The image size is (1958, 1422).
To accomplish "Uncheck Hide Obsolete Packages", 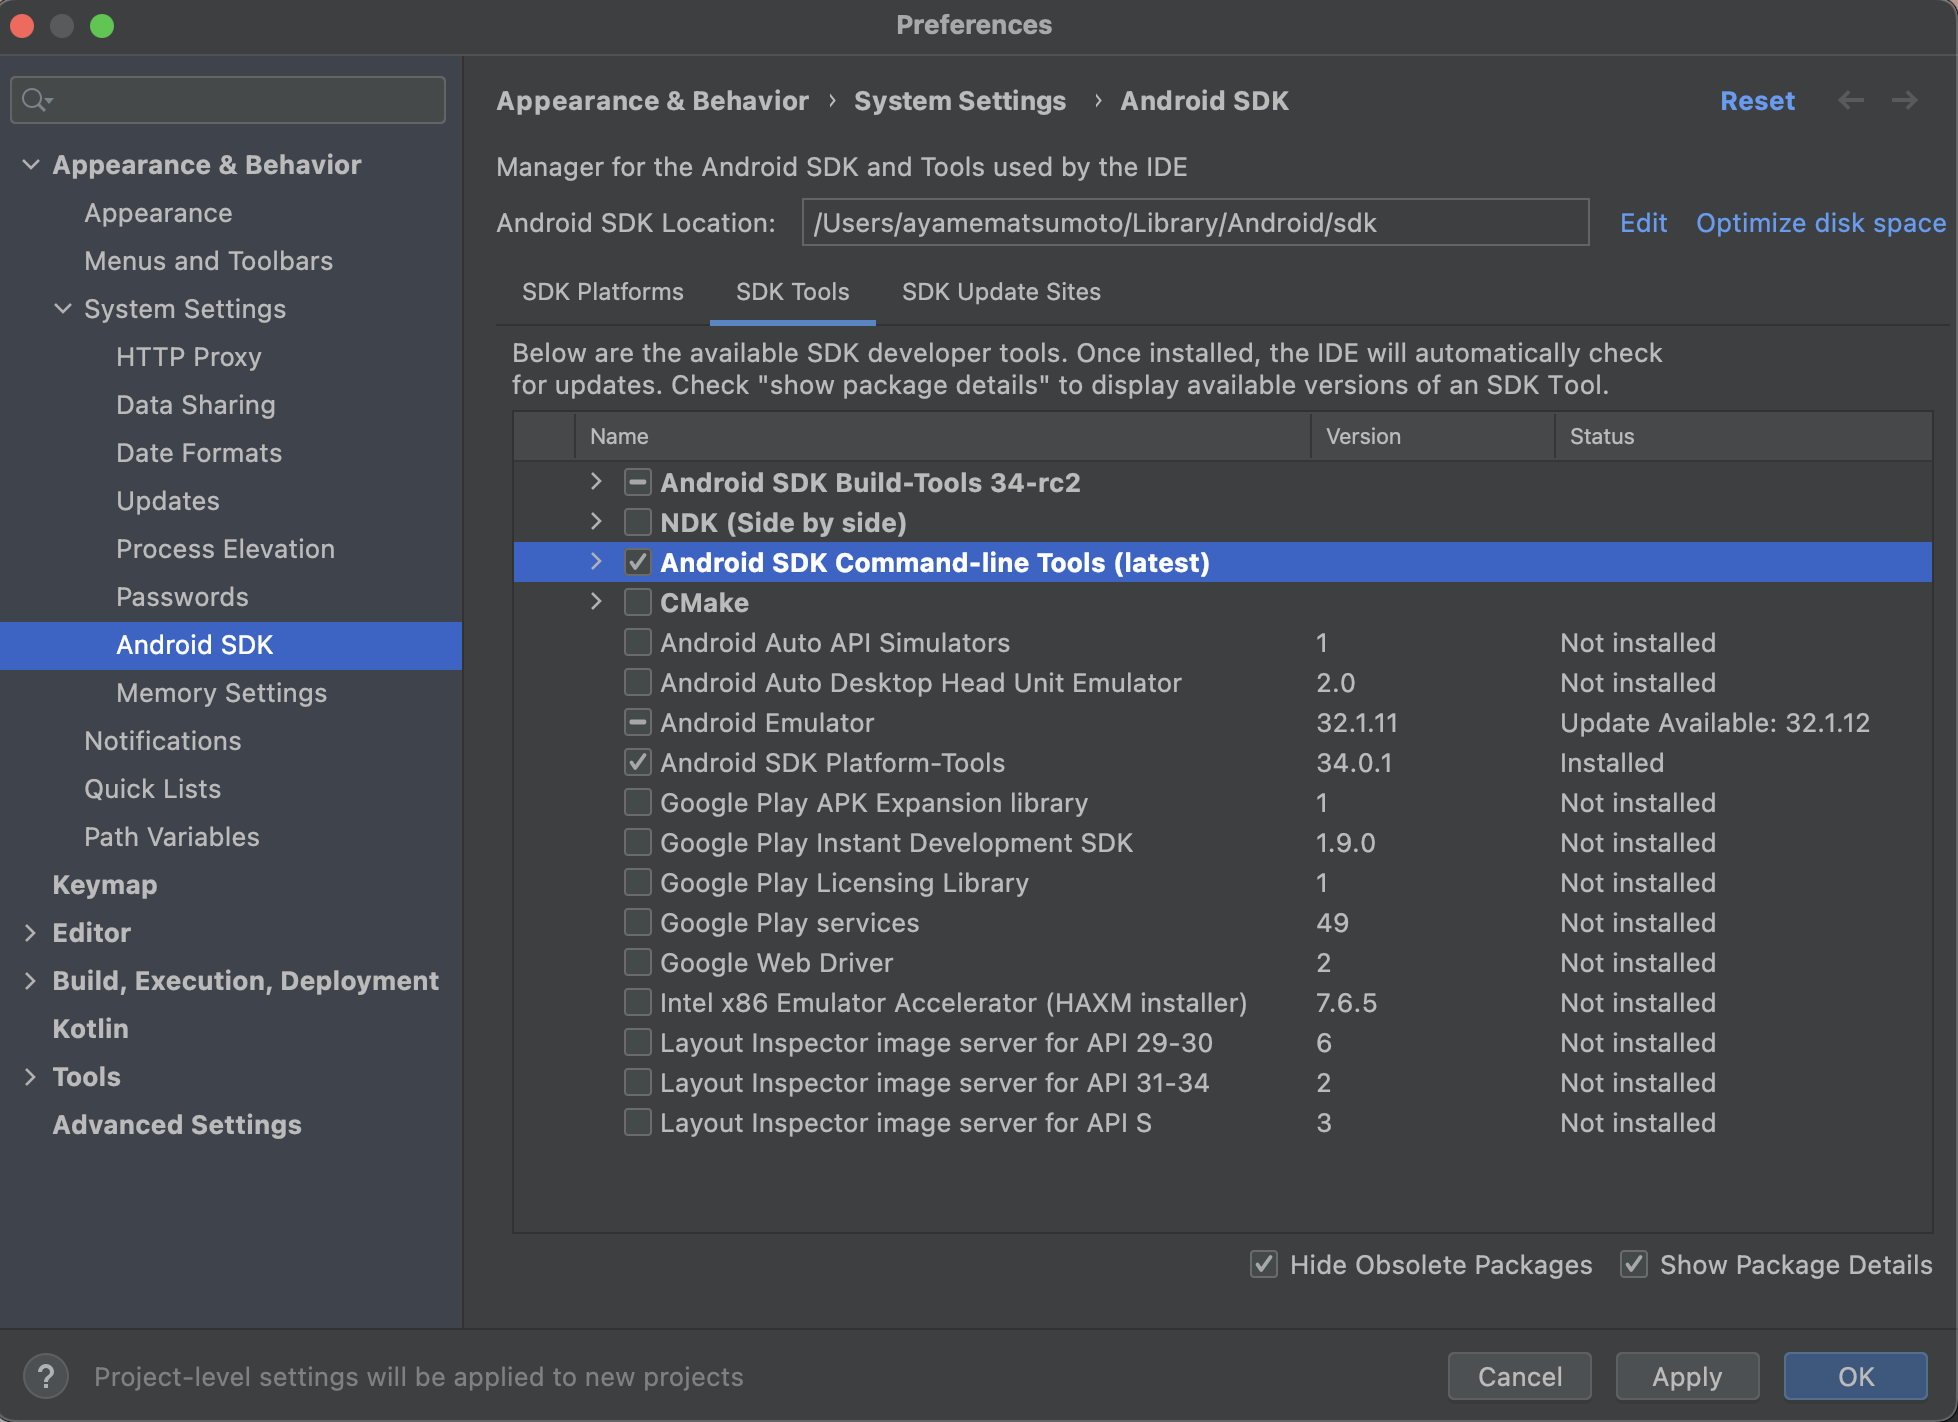I will (1264, 1264).
